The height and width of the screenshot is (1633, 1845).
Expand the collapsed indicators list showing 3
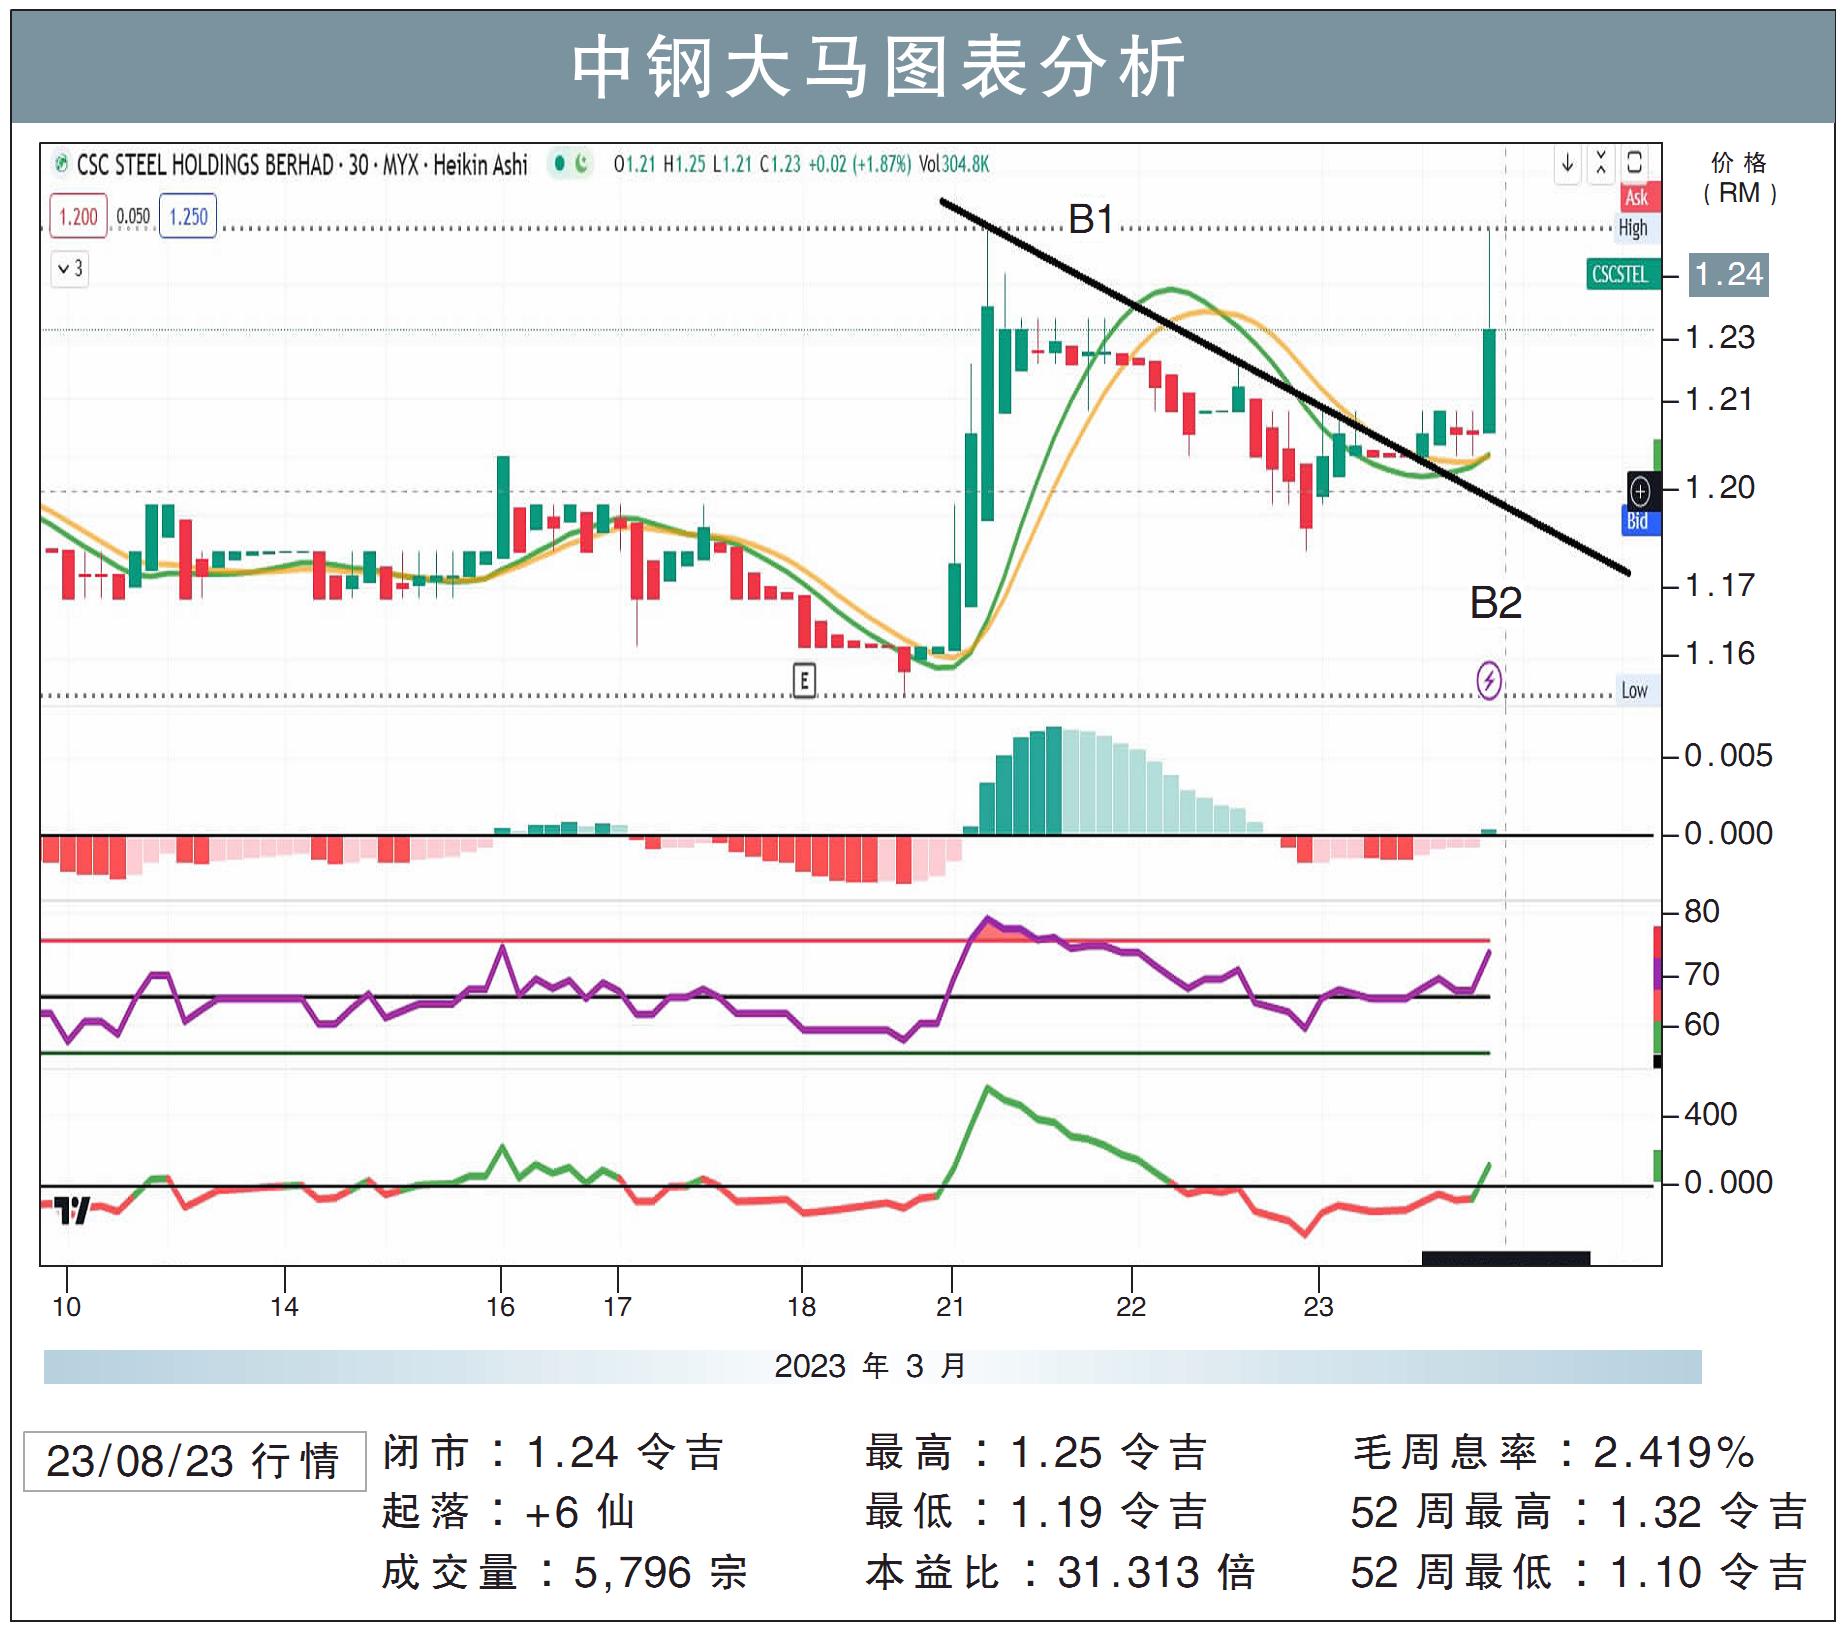[x=70, y=269]
